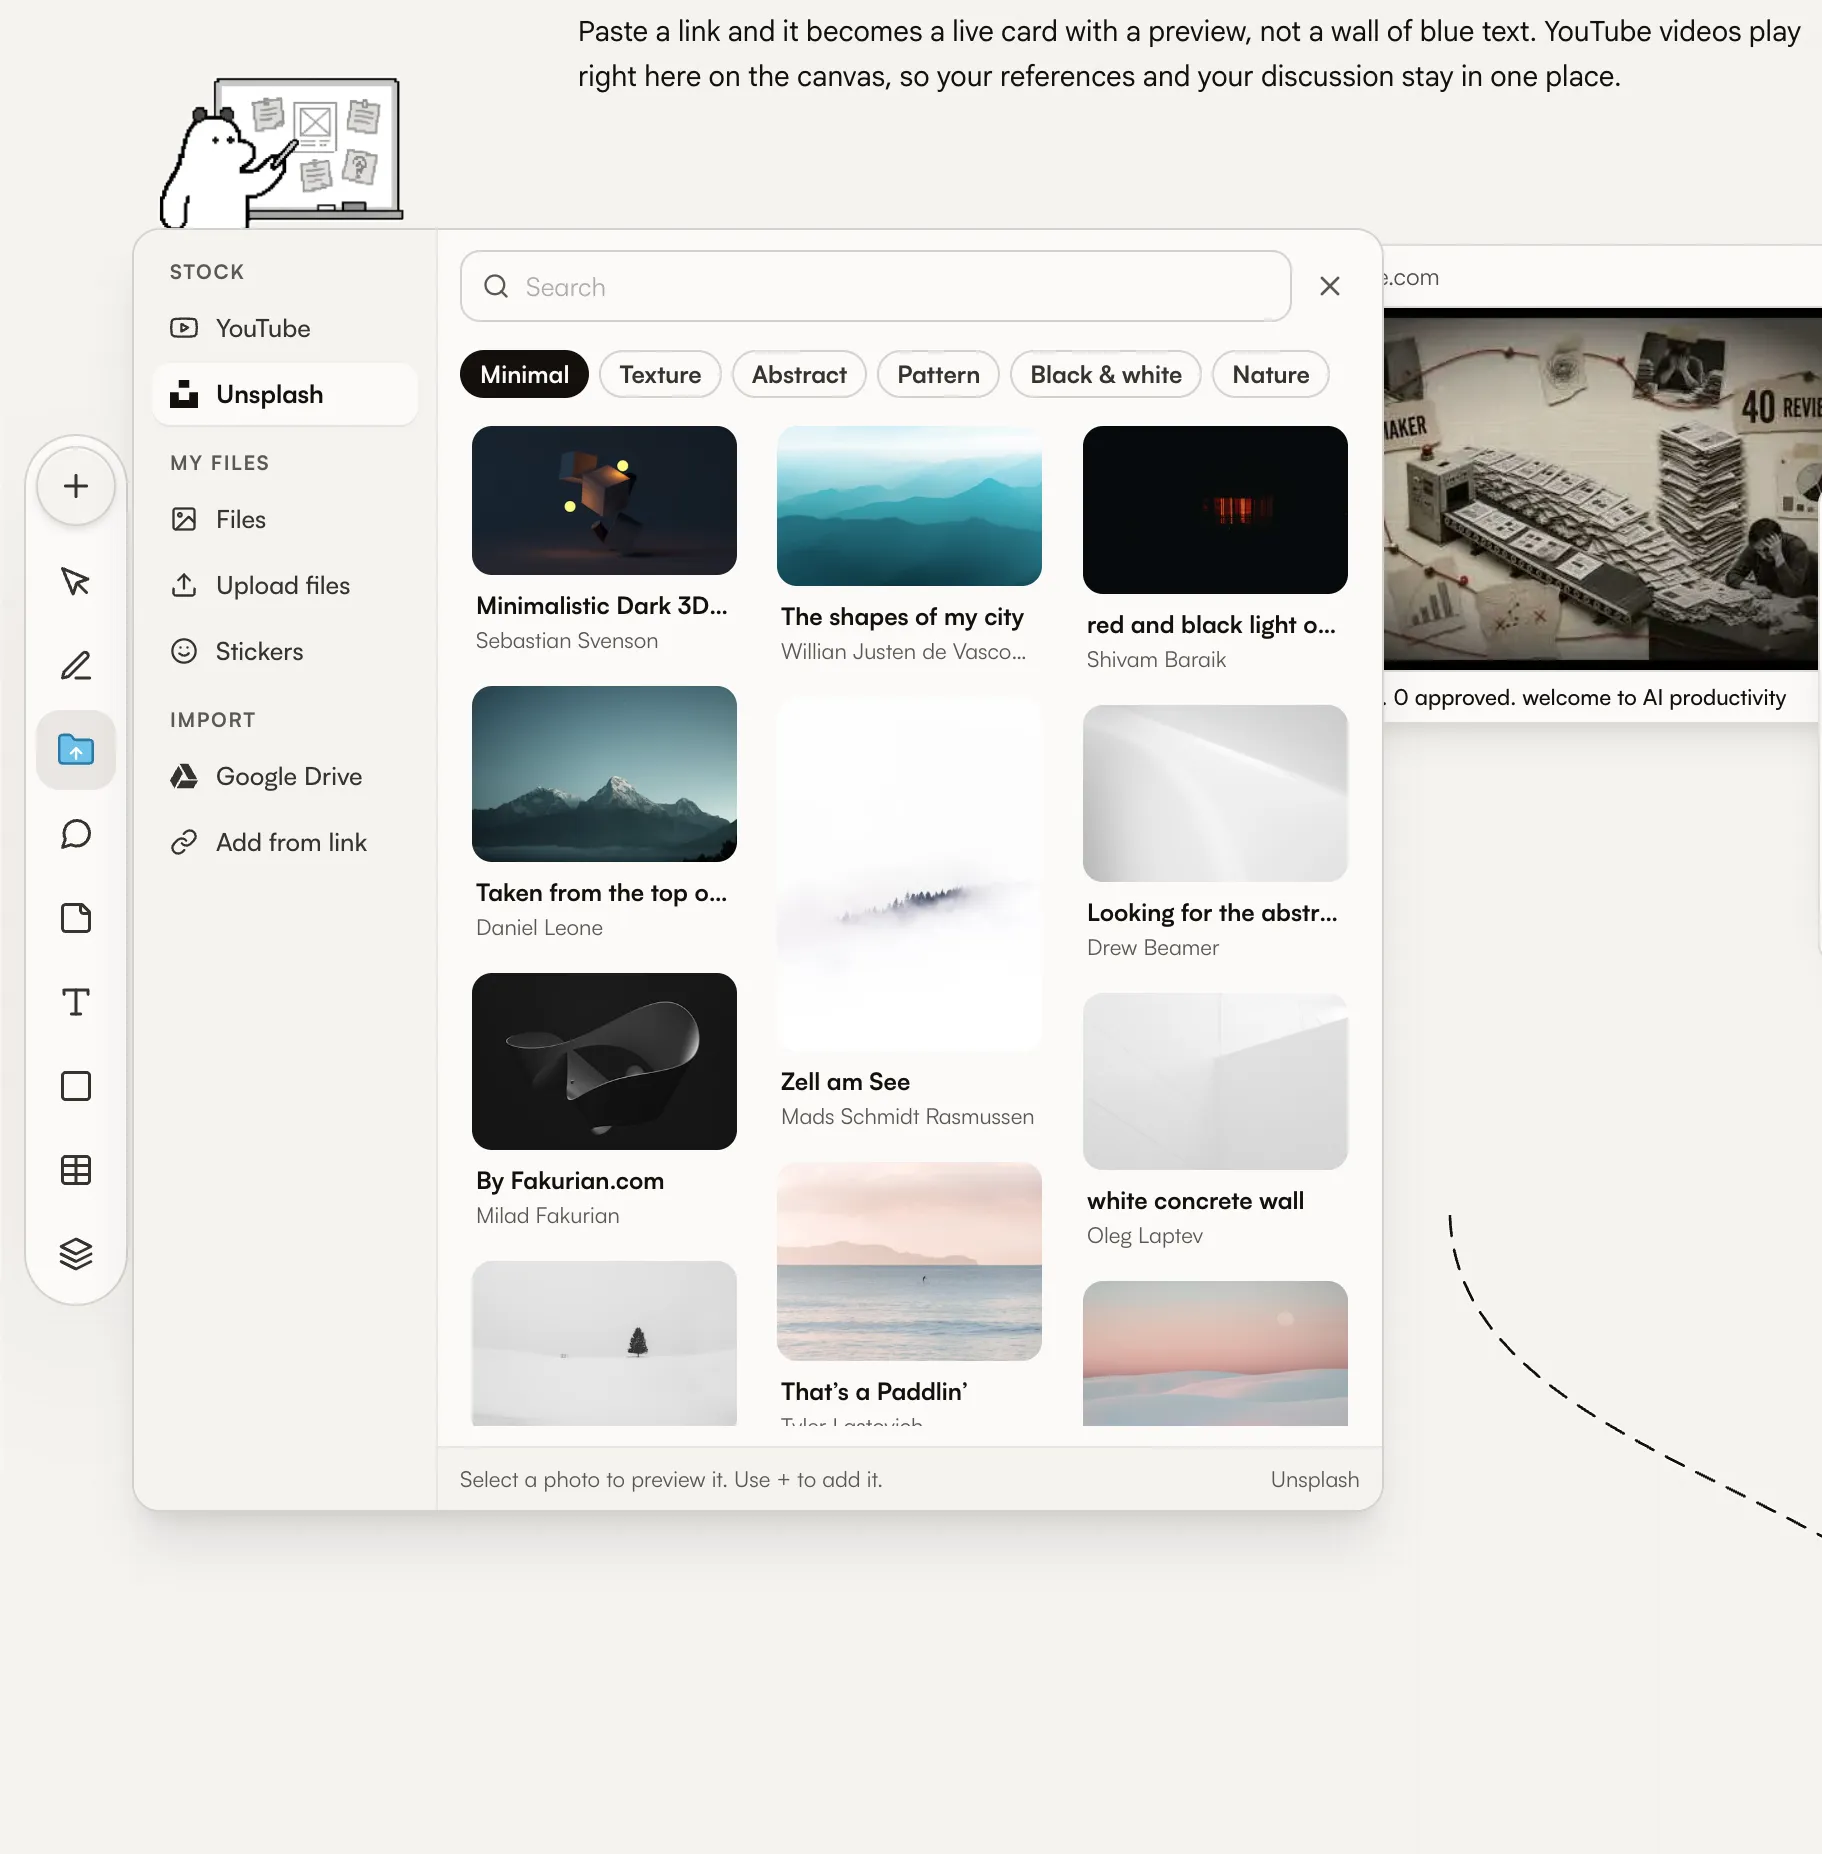Select the Minimal filter chip
This screenshot has width=1822, height=1854.
[x=524, y=374]
